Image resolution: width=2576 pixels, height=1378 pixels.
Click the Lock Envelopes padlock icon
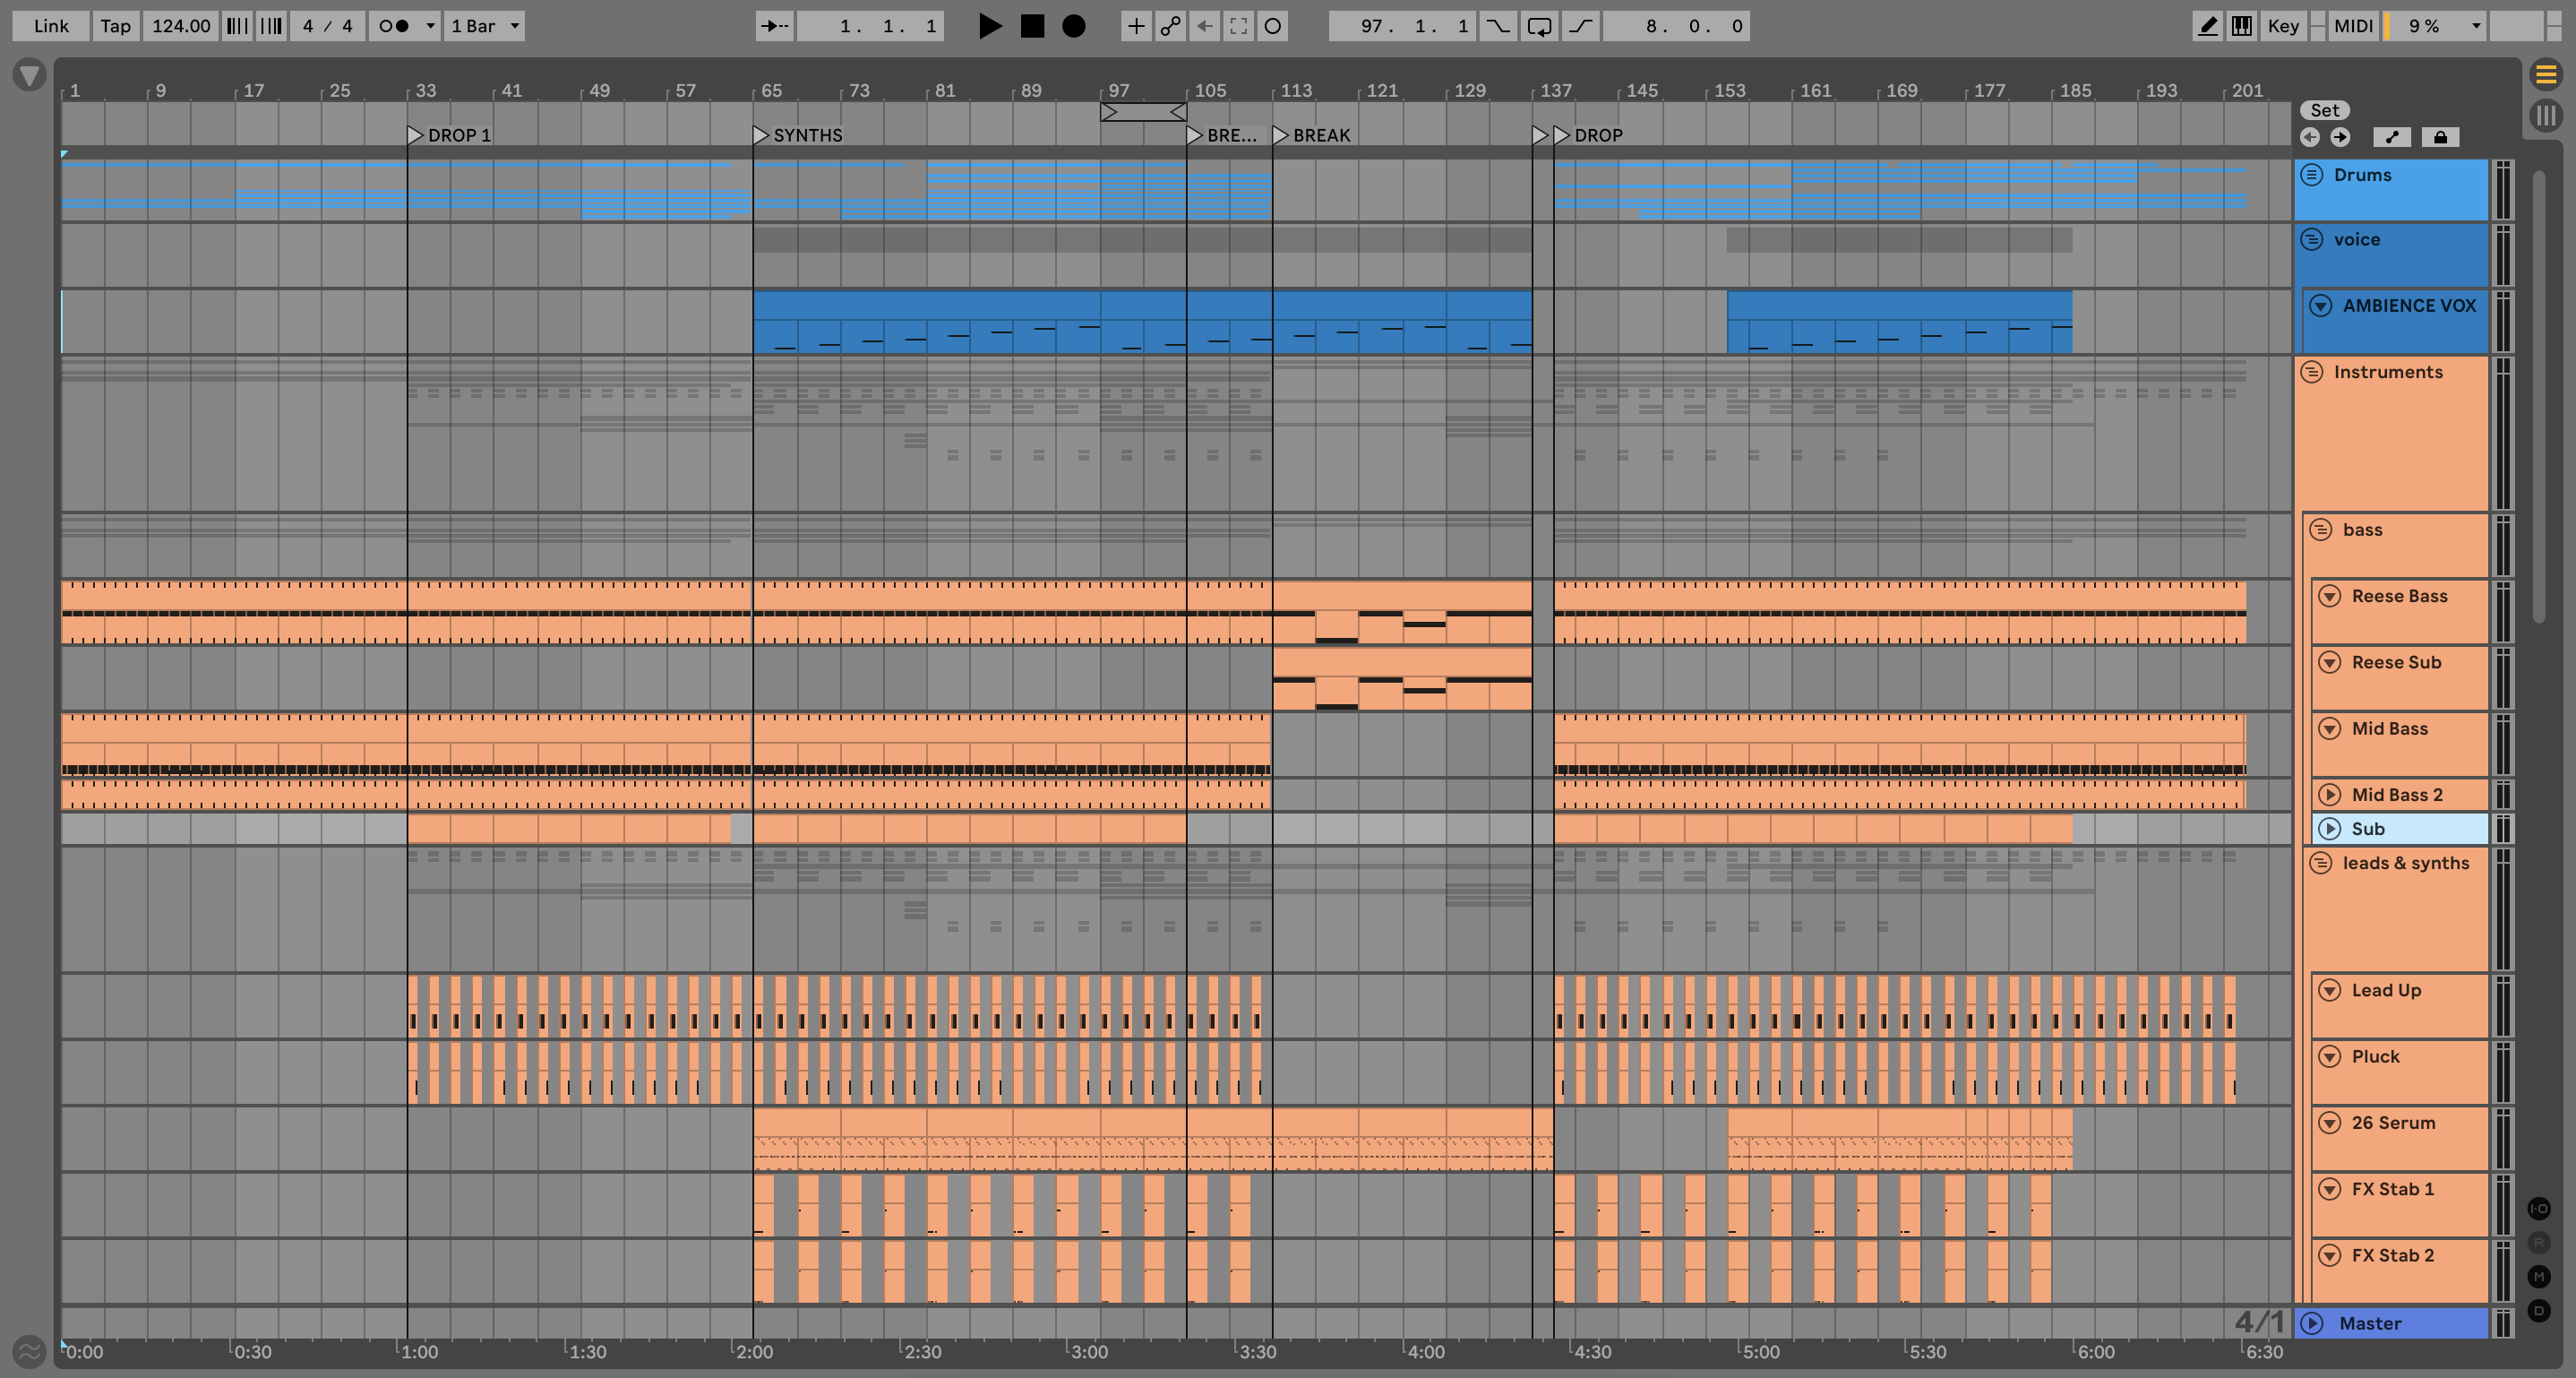coord(2440,137)
